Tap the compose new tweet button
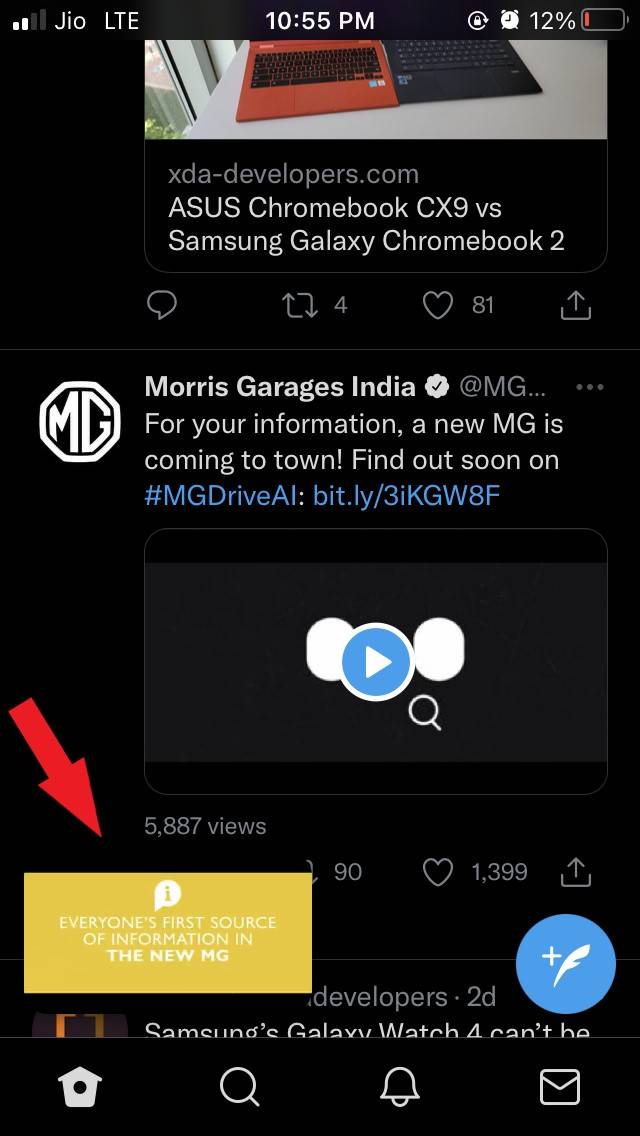Image resolution: width=640 pixels, height=1136 pixels. point(567,965)
